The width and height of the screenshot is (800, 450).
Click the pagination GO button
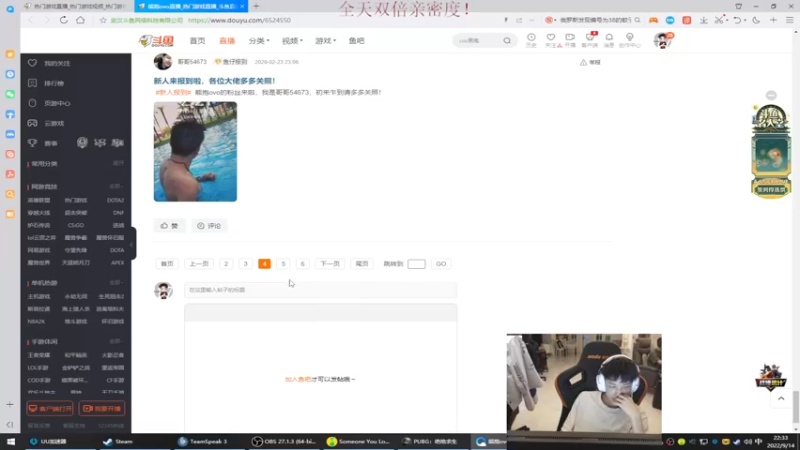point(441,264)
